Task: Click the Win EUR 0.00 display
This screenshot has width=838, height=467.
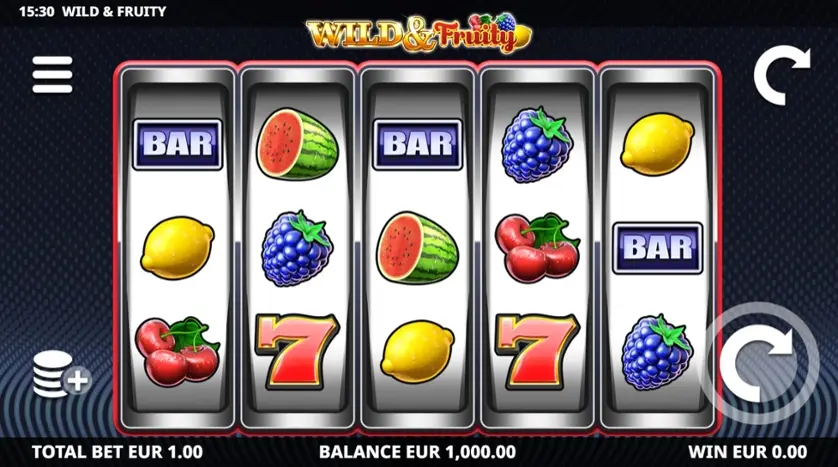Action: 748,452
